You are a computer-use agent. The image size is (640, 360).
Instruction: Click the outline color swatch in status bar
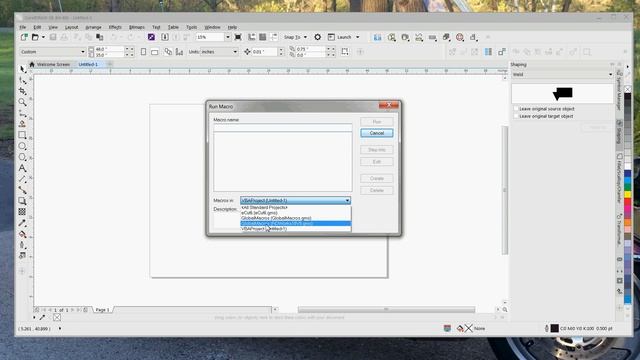coord(554,328)
